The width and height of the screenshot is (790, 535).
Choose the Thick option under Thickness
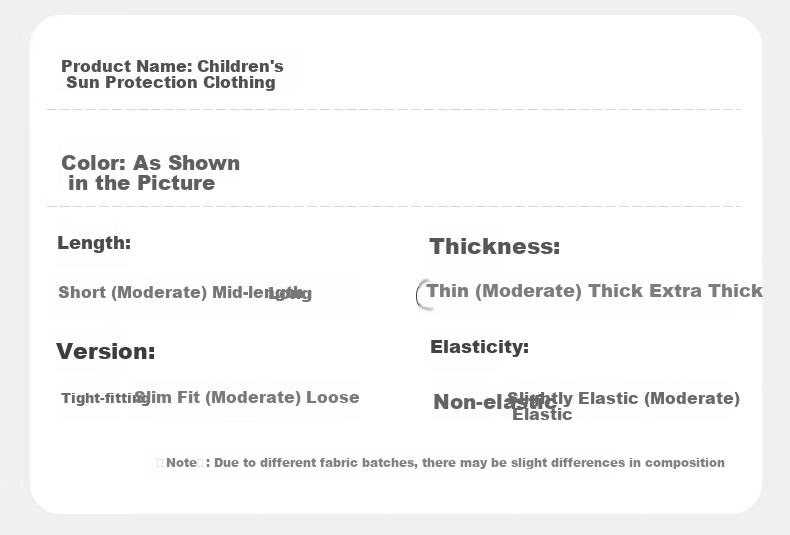[616, 291]
